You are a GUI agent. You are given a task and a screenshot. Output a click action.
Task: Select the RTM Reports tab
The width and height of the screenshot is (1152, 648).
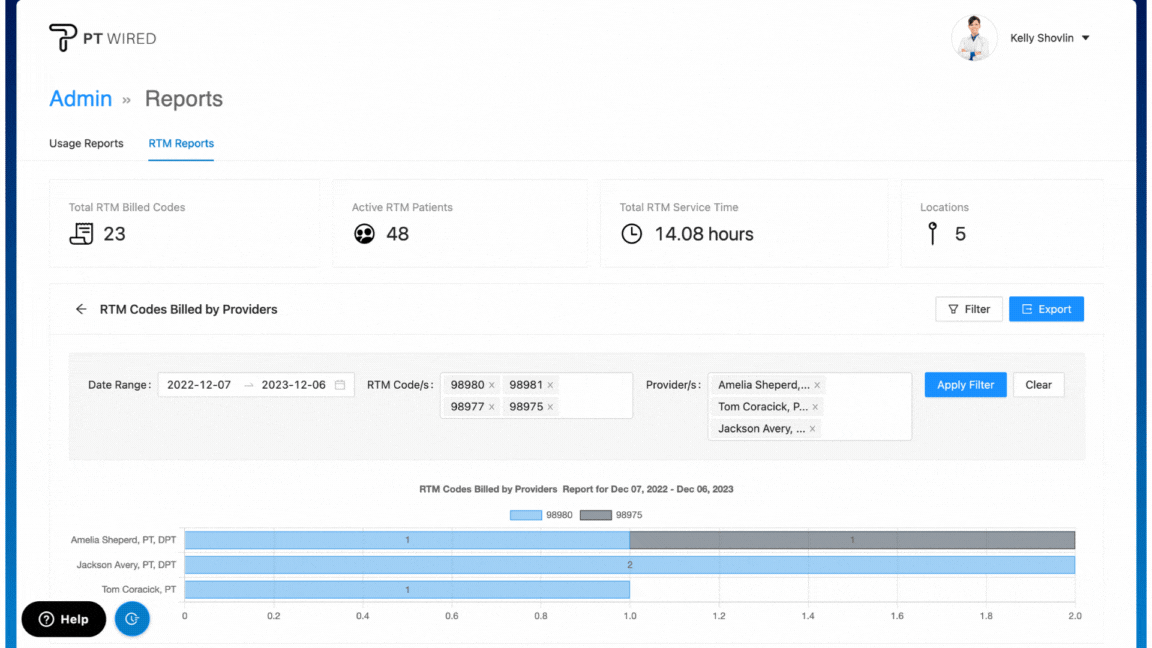point(181,143)
